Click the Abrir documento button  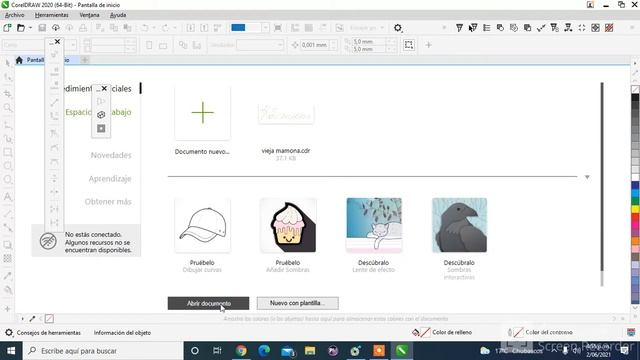click(208, 303)
